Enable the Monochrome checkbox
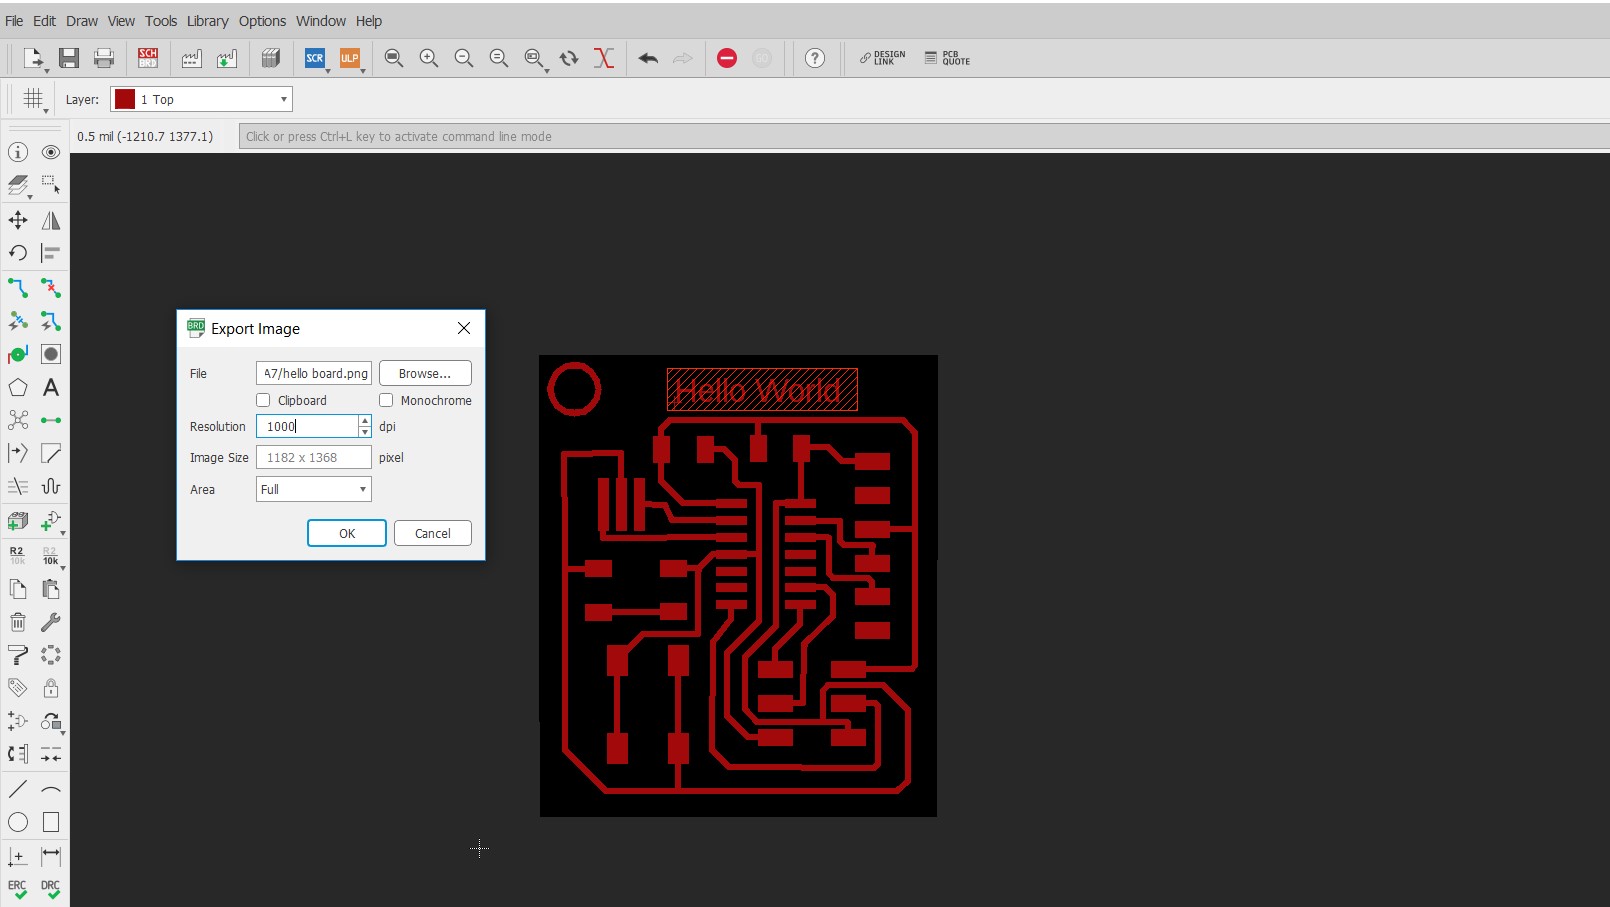 (386, 400)
